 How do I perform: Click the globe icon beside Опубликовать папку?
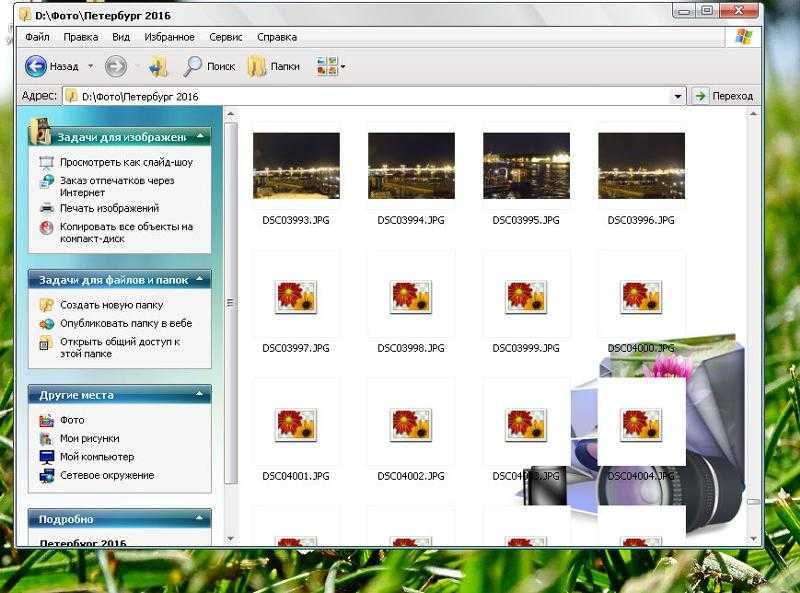coord(46,324)
